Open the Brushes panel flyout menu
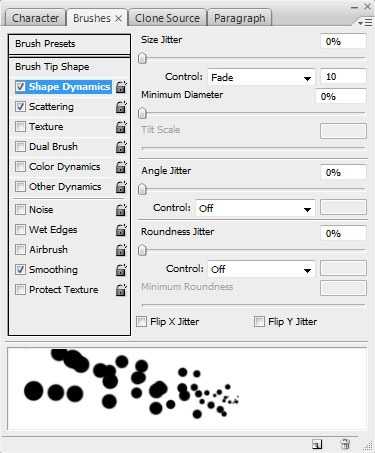The height and width of the screenshot is (453, 375). (x=365, y=22)
